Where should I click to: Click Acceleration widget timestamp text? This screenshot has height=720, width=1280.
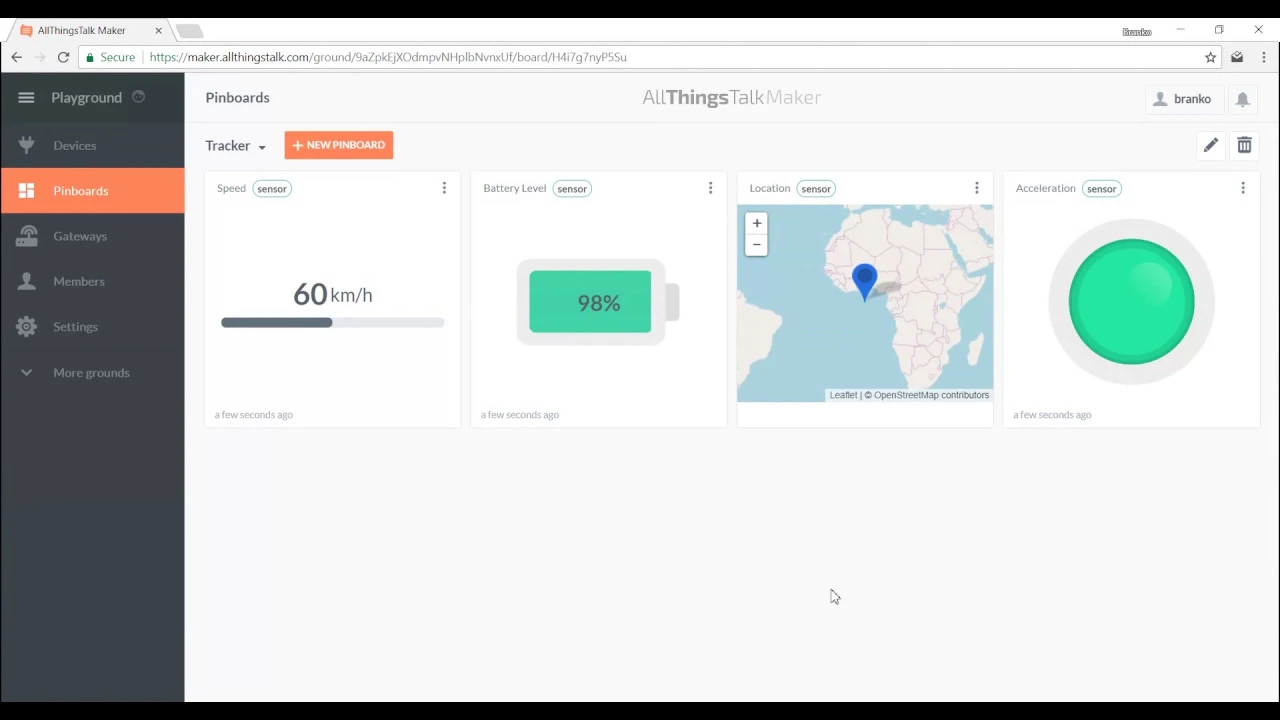click(x=1052, y=415)
